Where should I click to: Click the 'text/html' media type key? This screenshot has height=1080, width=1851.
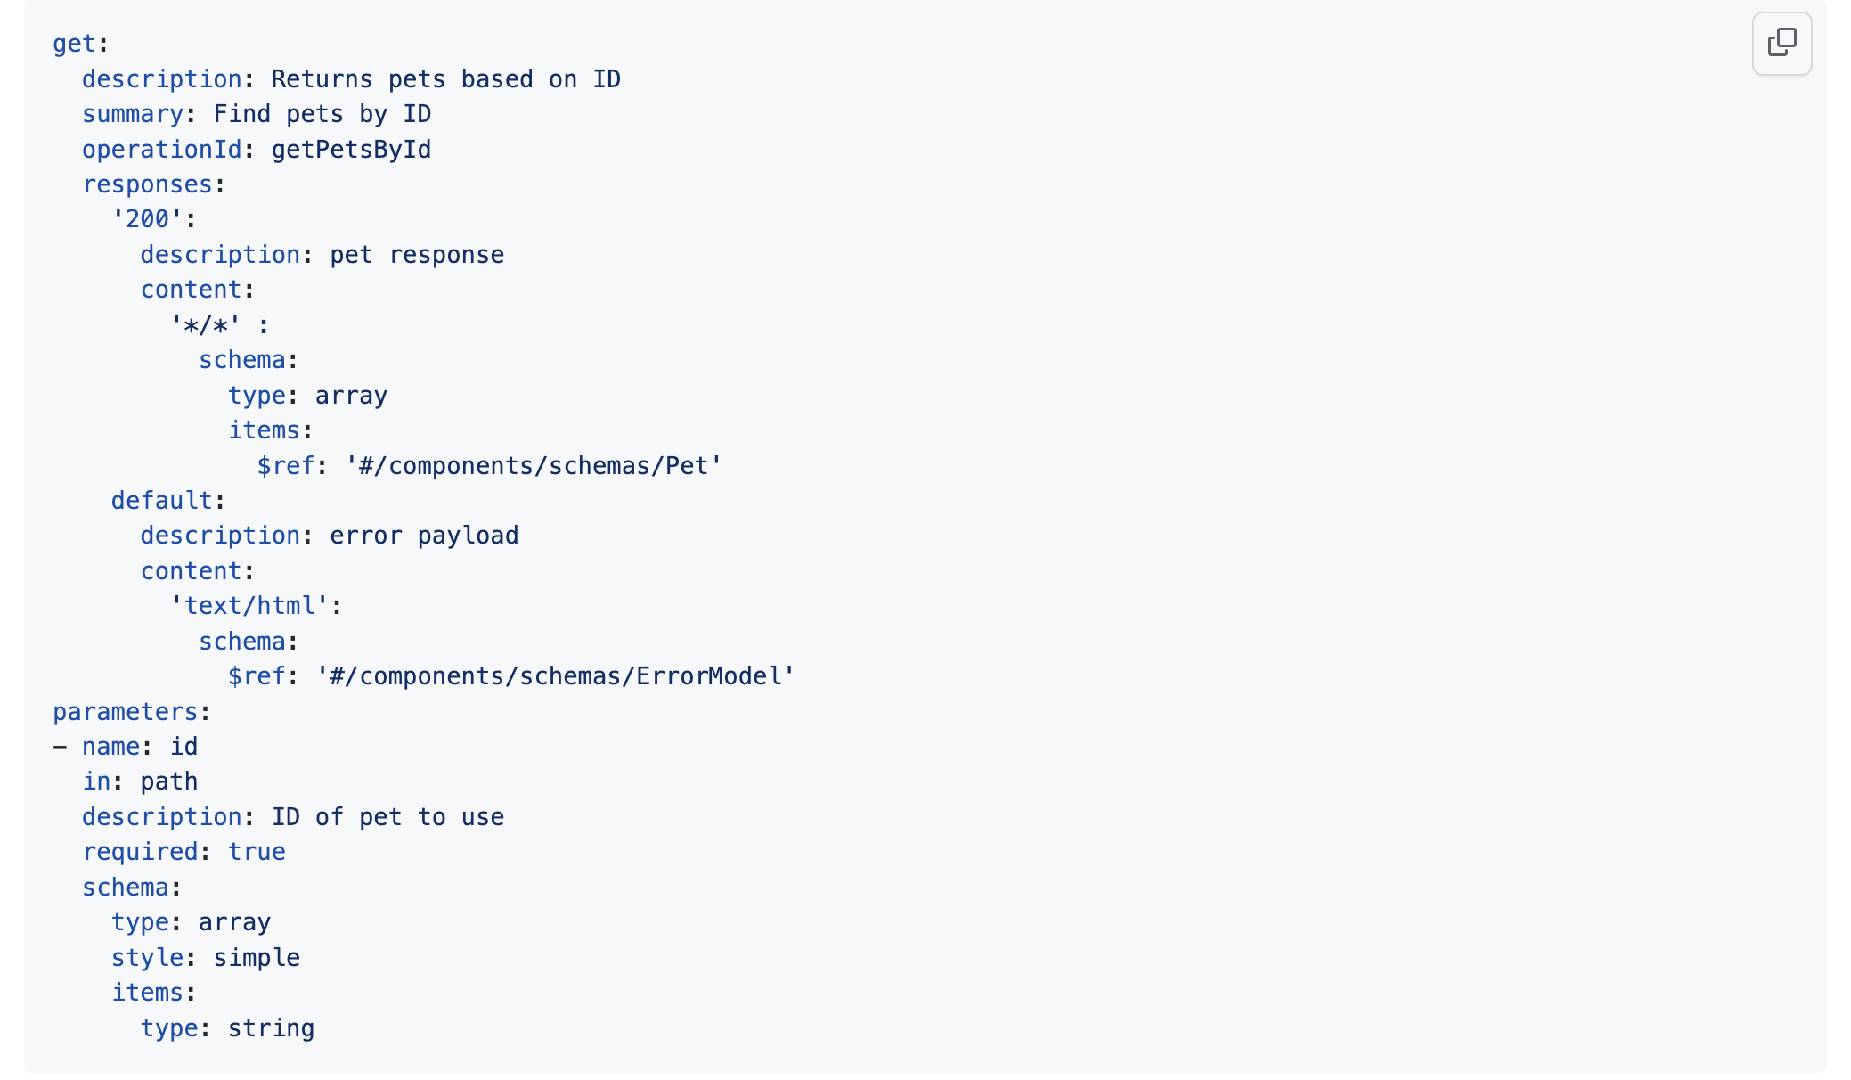coord(249,606)
